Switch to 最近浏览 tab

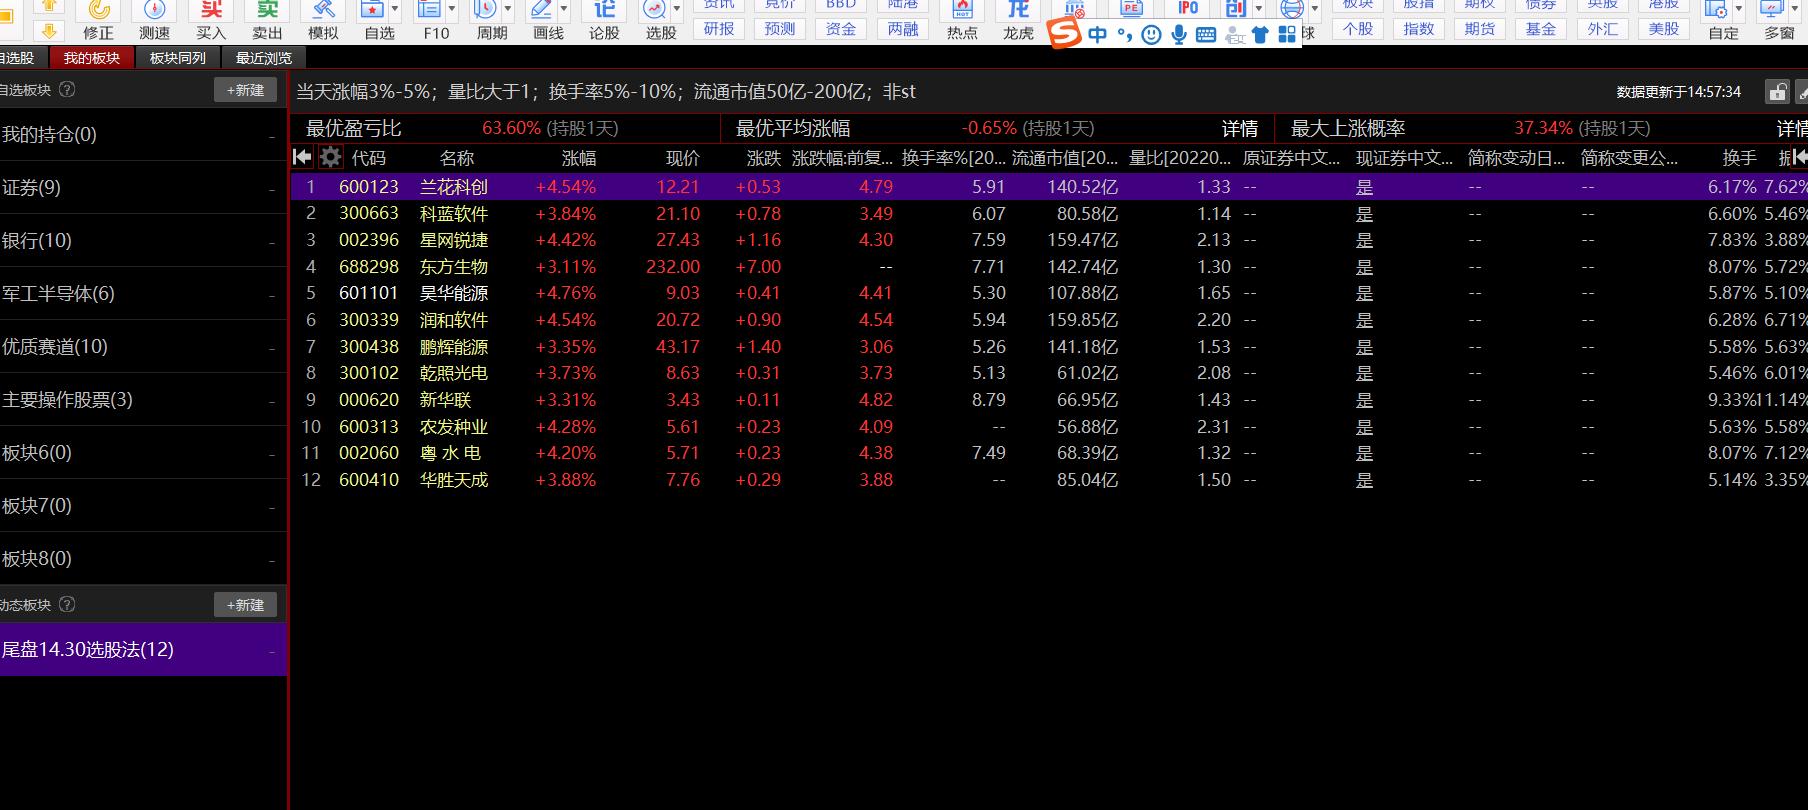tap(264, 58)
